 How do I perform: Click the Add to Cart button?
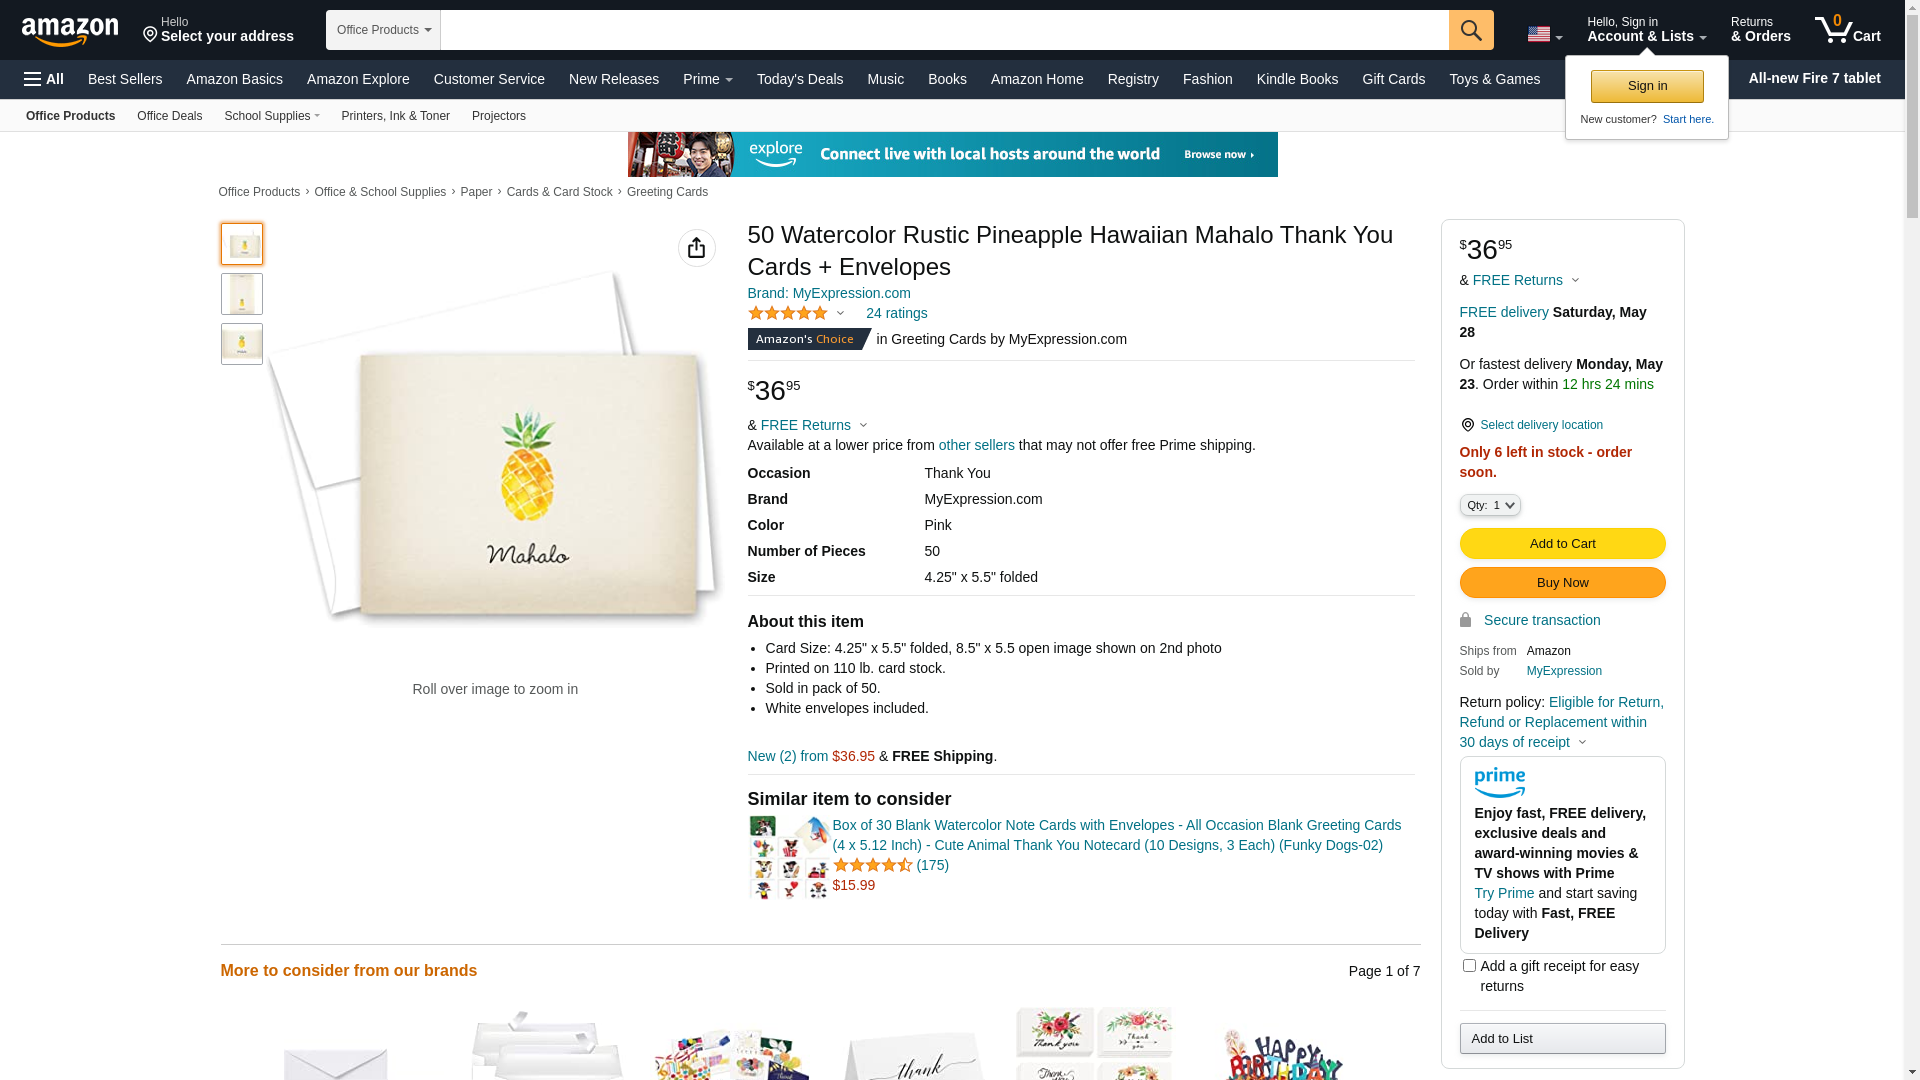click(x=1562, y=543)
